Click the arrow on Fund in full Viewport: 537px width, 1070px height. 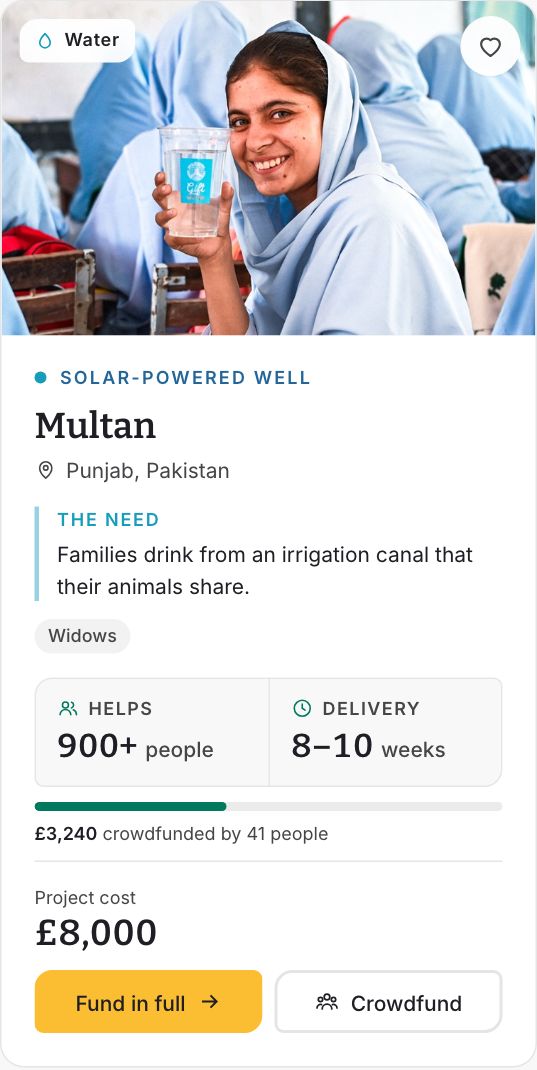coord(210,1001)
